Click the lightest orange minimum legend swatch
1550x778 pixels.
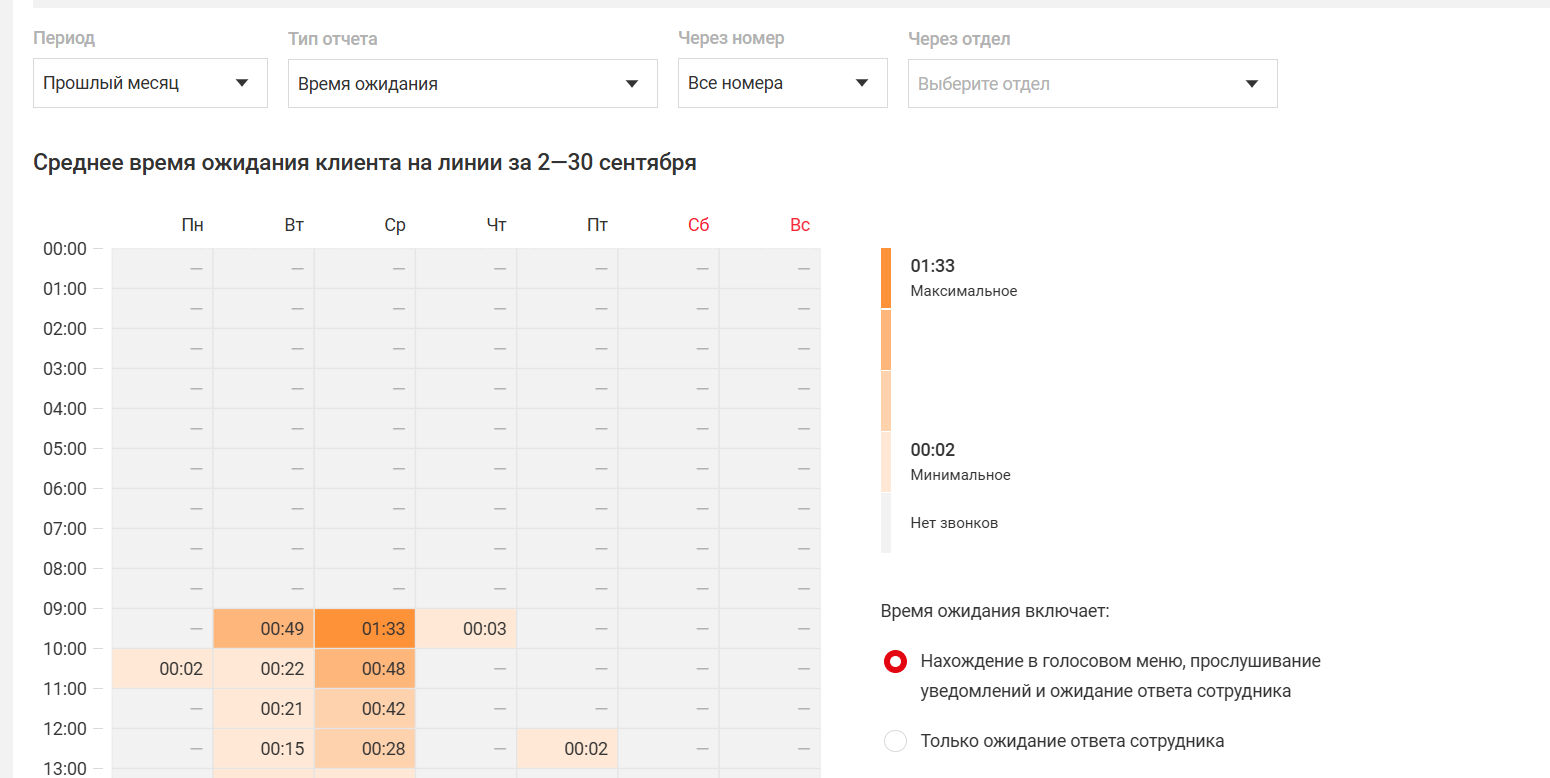pyautogui.click(x=886, y=461)
